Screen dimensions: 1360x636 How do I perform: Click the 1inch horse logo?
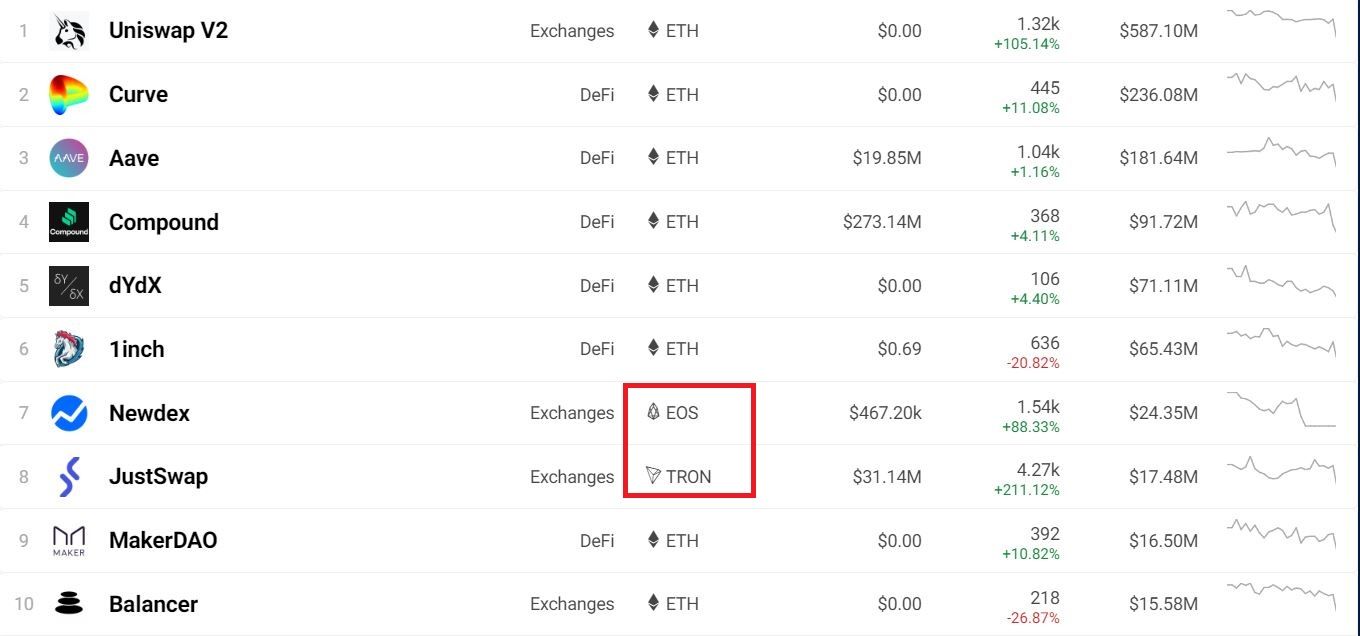click(x=69, y=349)
